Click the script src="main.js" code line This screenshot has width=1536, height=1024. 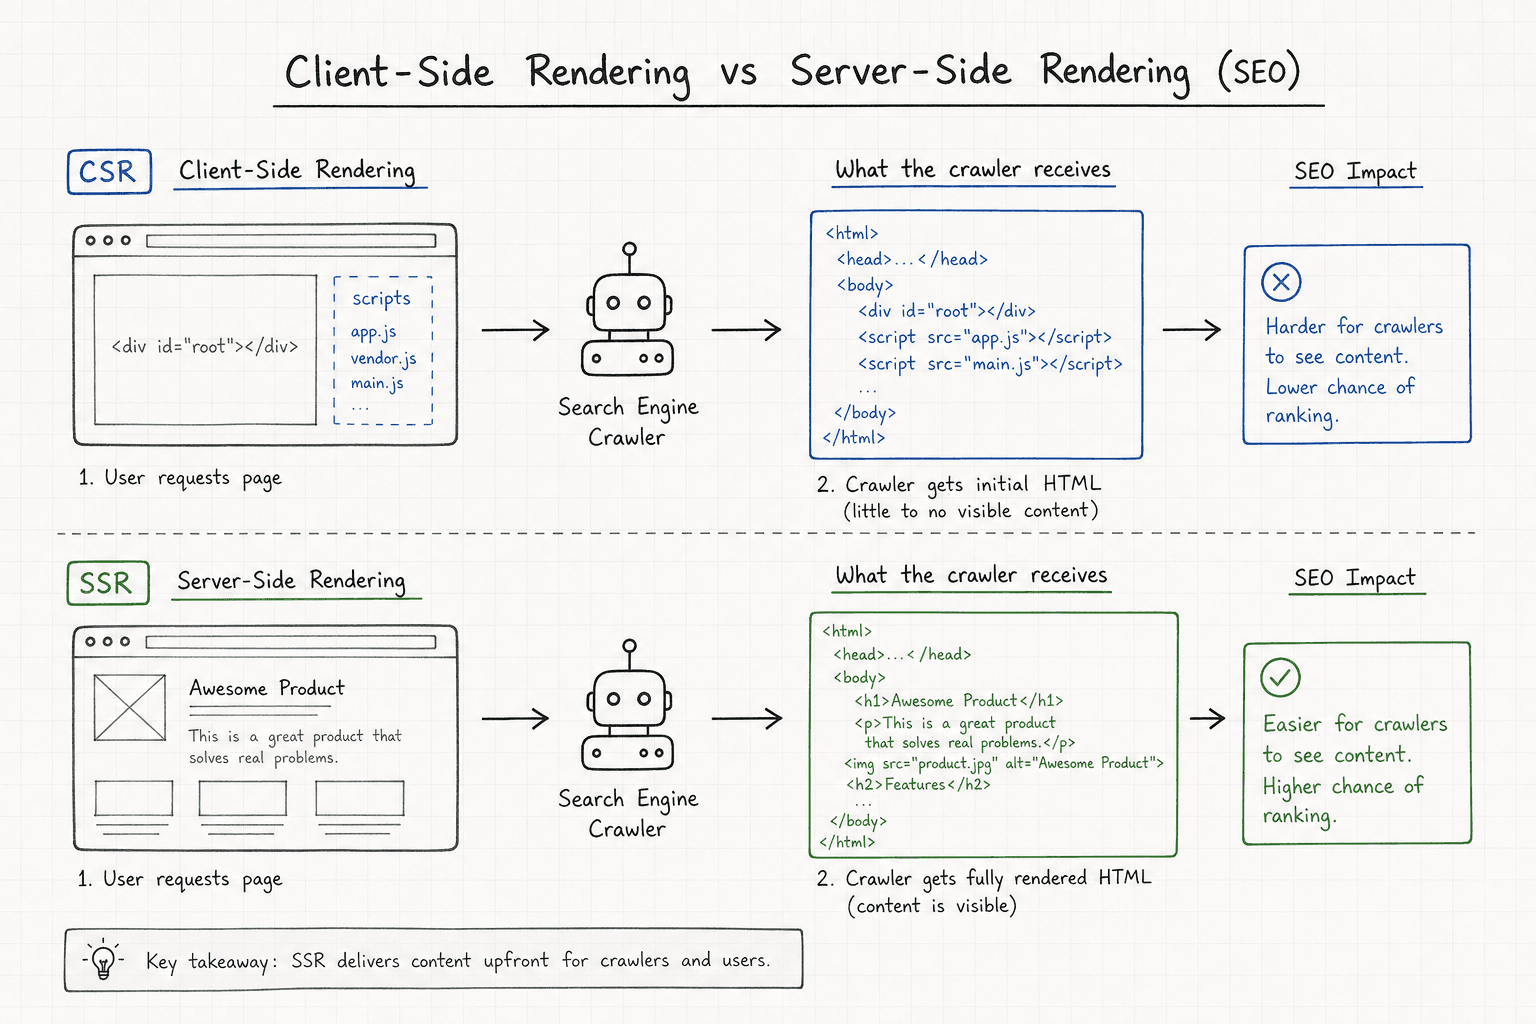pos(990,364)
